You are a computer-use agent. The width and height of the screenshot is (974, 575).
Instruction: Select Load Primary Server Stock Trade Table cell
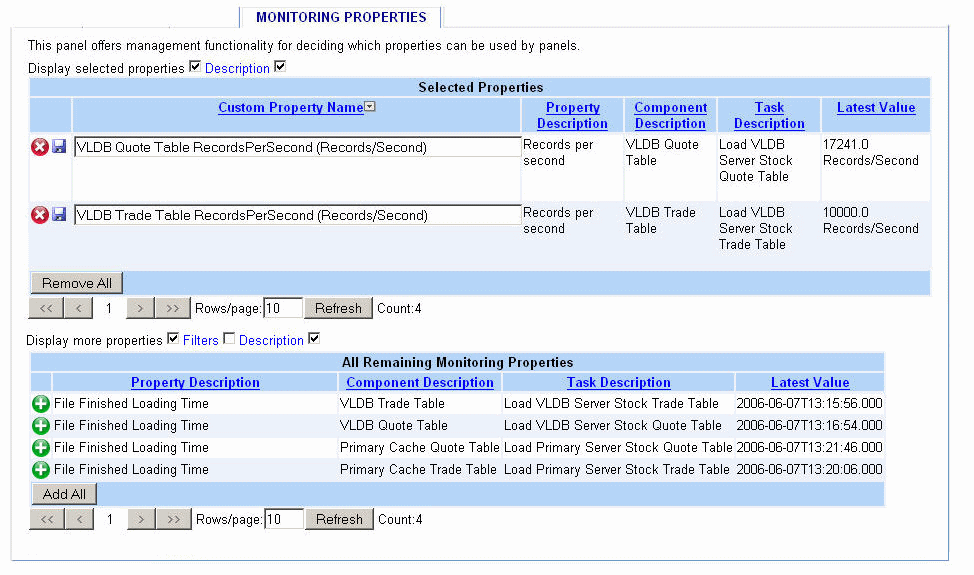coord(617,469)
